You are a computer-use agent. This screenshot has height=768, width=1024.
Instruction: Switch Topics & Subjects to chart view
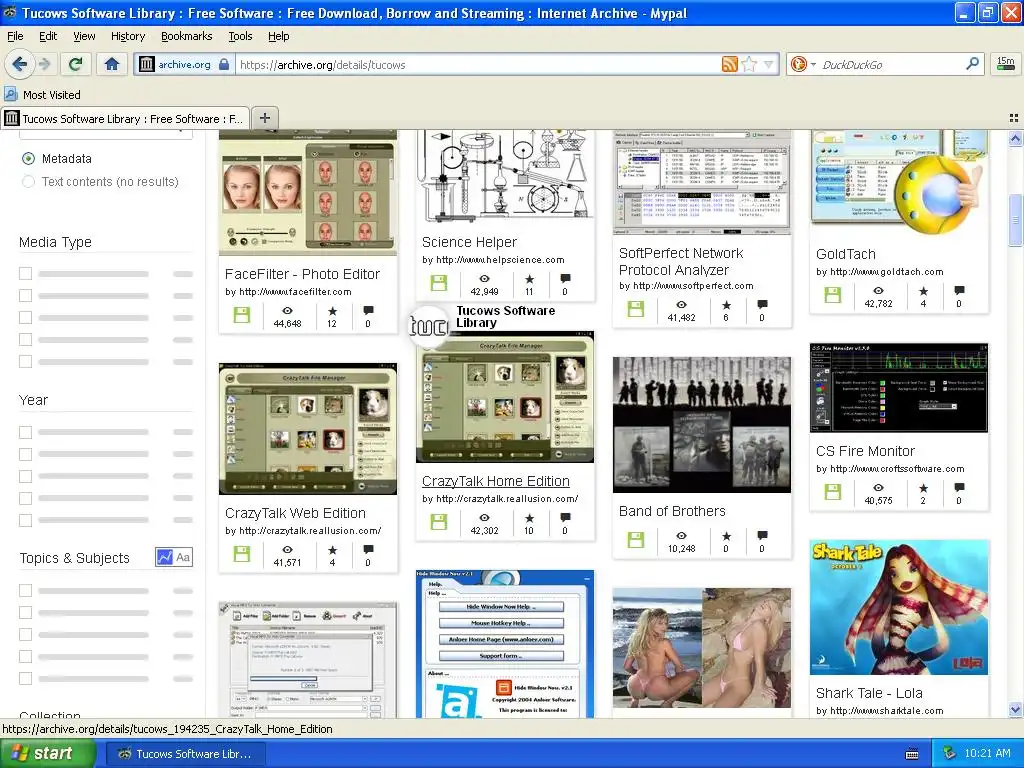pos(165,557)
